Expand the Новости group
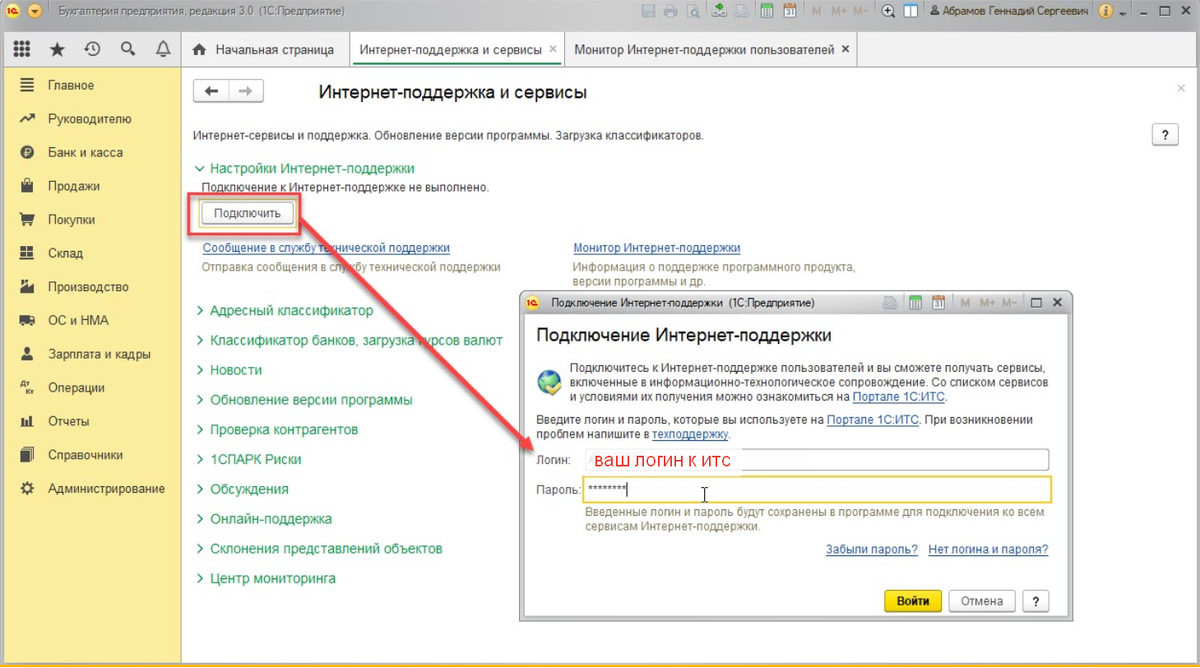This screenshot has height=668, width=1200. tap(228, 370)
